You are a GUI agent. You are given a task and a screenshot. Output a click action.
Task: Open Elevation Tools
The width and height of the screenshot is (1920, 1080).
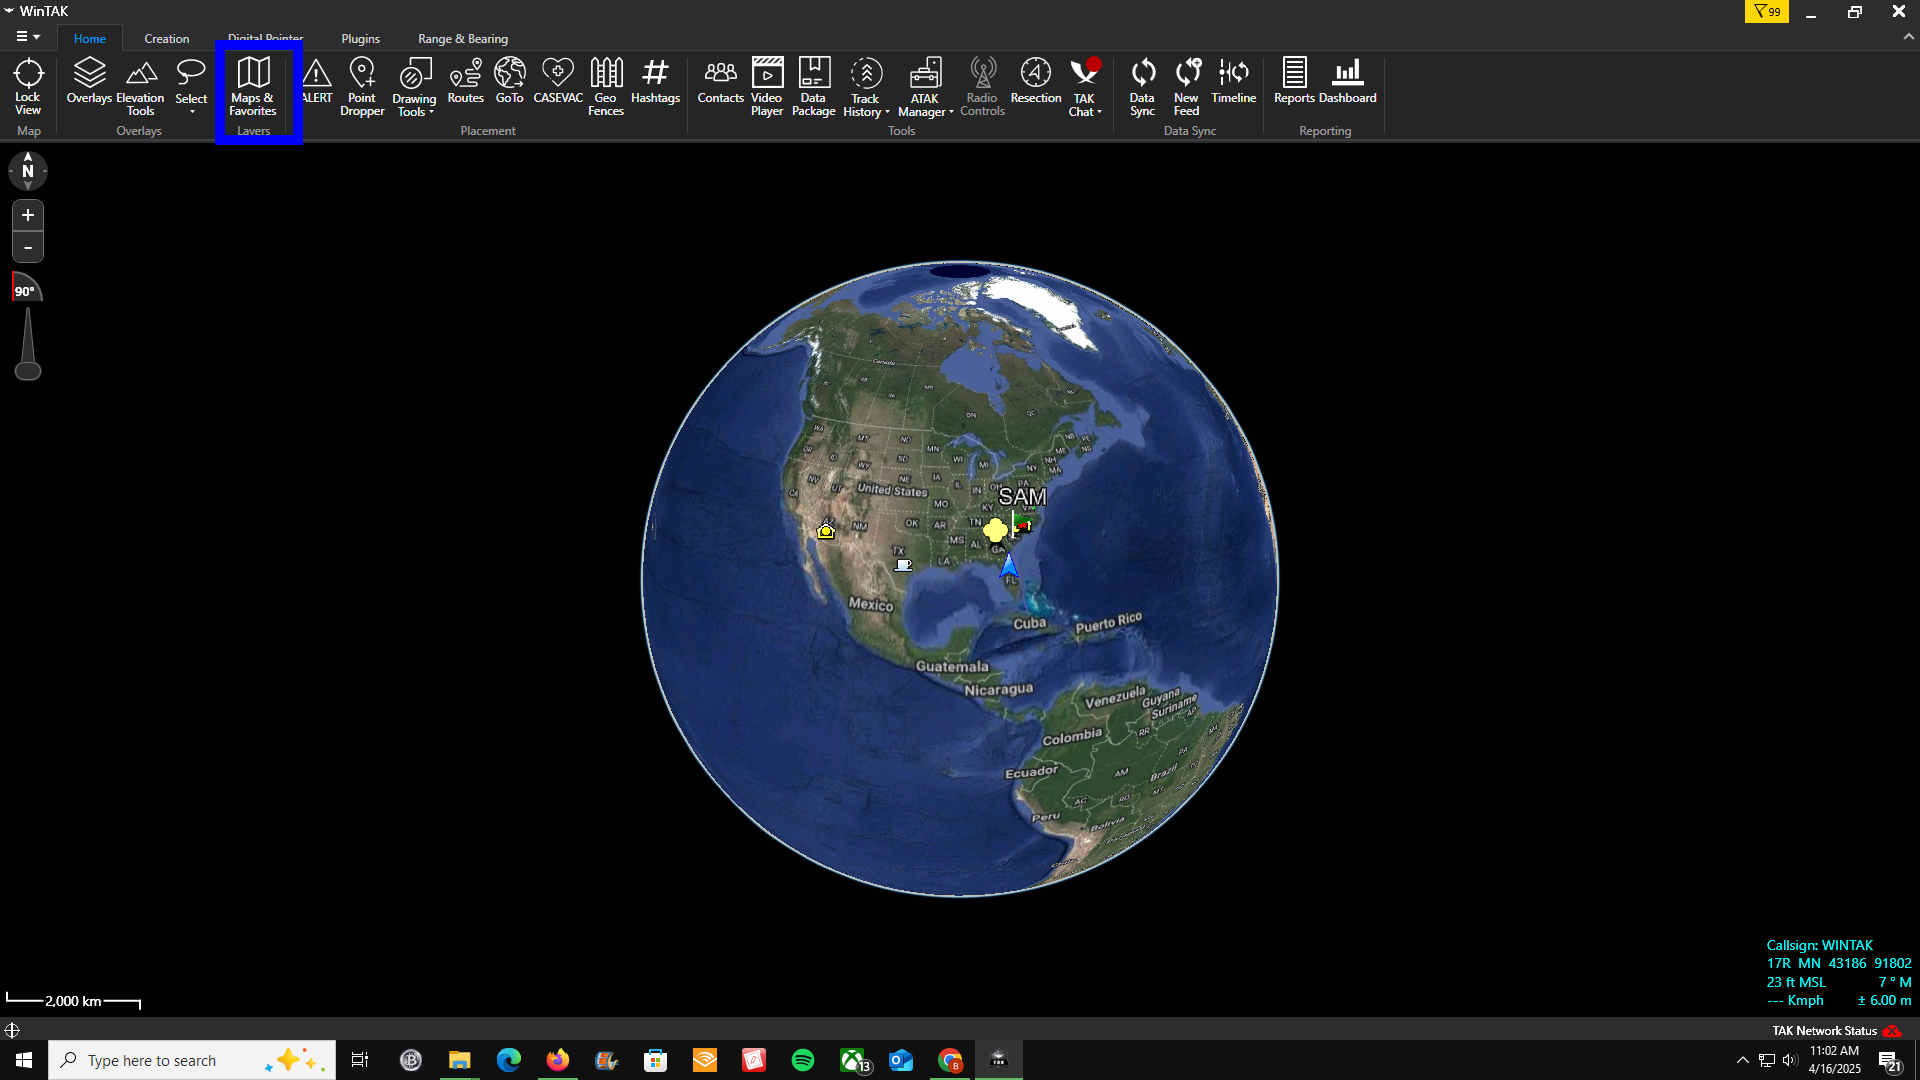coord(140,86)
